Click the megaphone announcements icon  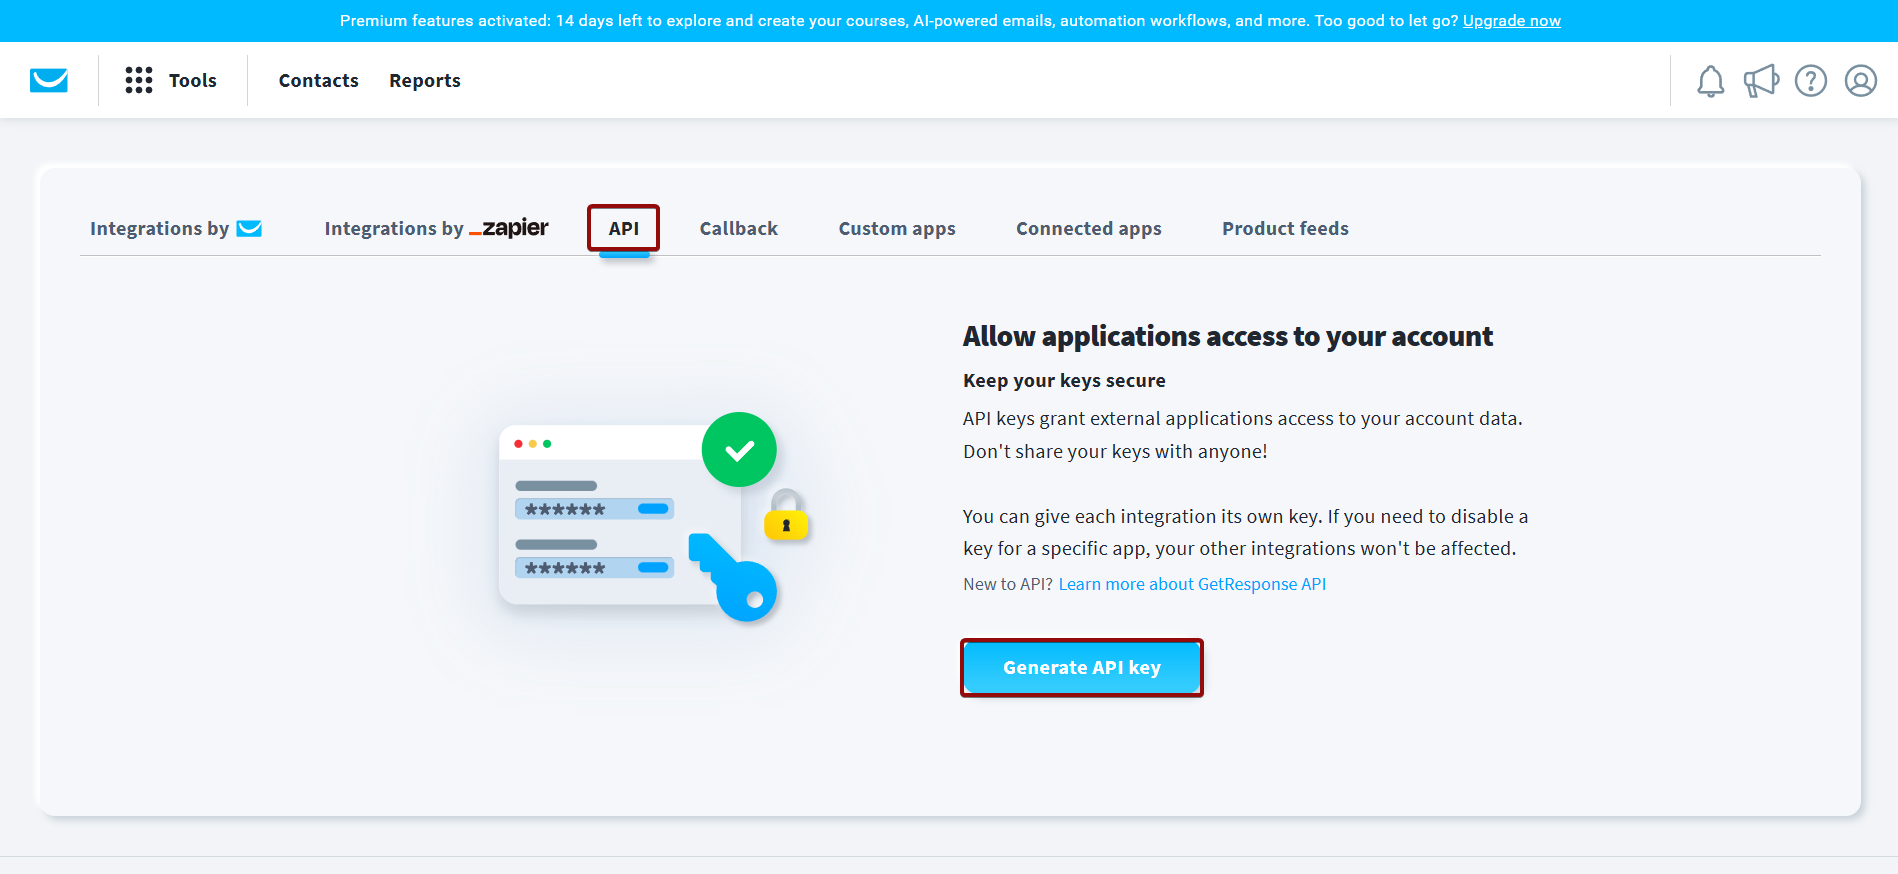[x=1760, y=81]
